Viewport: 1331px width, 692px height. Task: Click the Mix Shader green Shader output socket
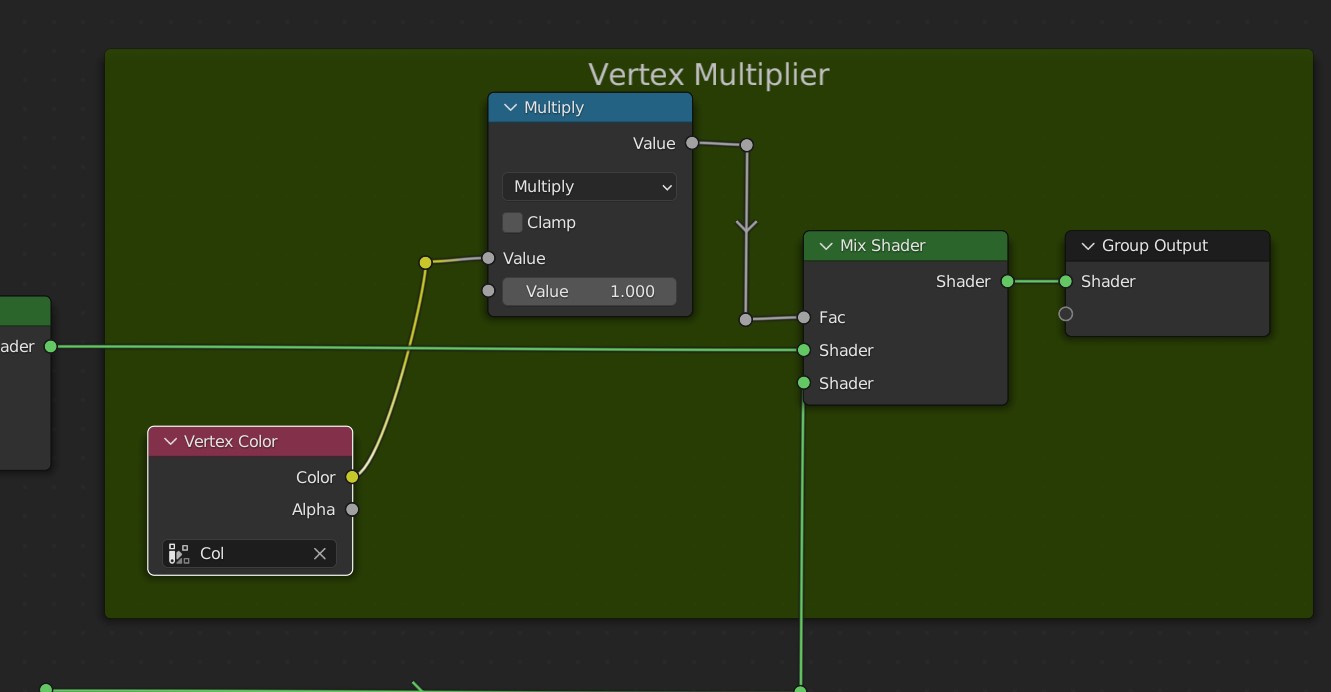coord(1007,281)
